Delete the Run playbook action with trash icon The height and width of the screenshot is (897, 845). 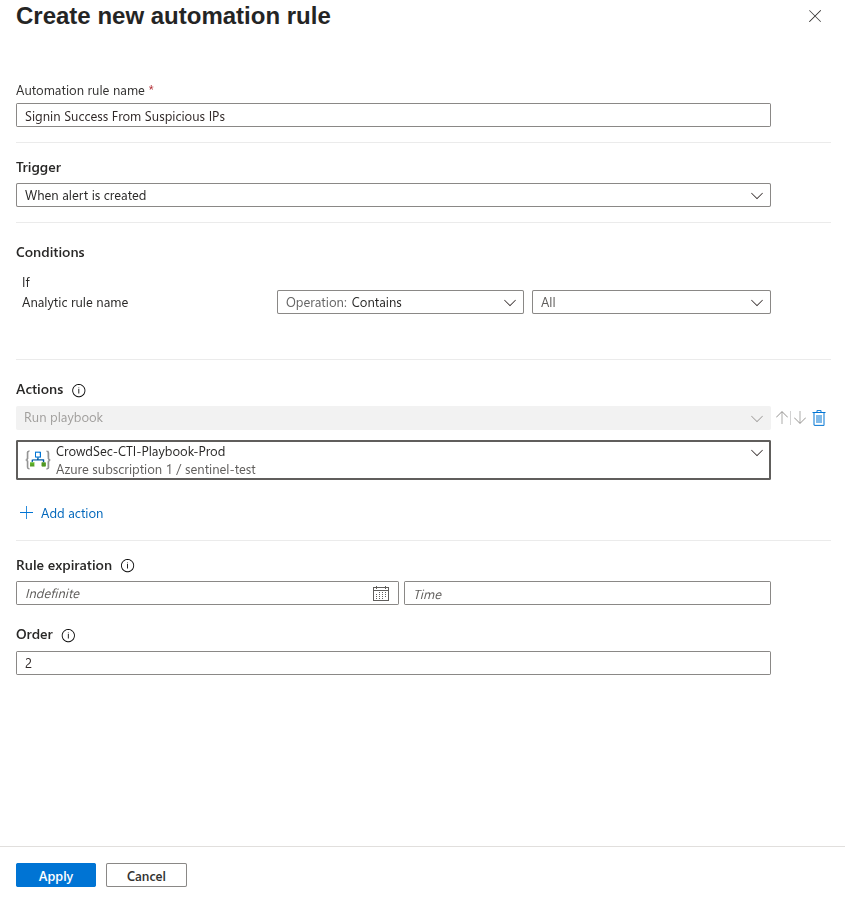(819, 418)
